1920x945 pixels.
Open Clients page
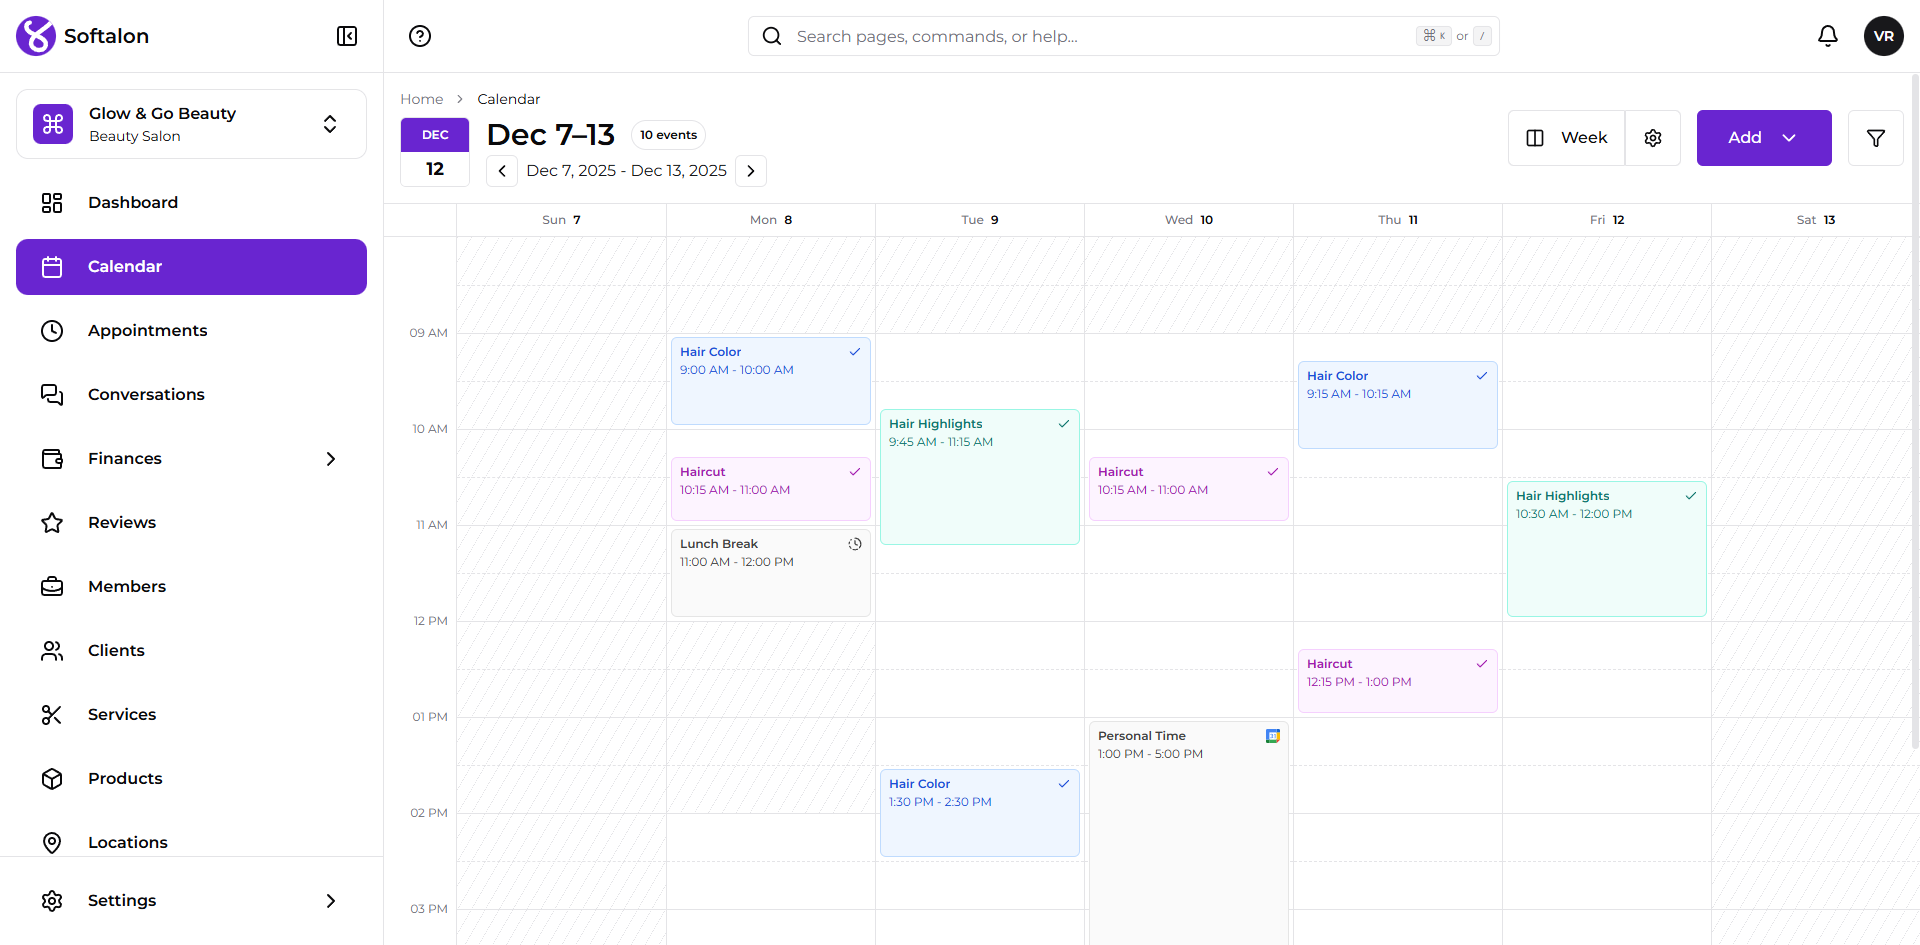[x=191, y=651]
